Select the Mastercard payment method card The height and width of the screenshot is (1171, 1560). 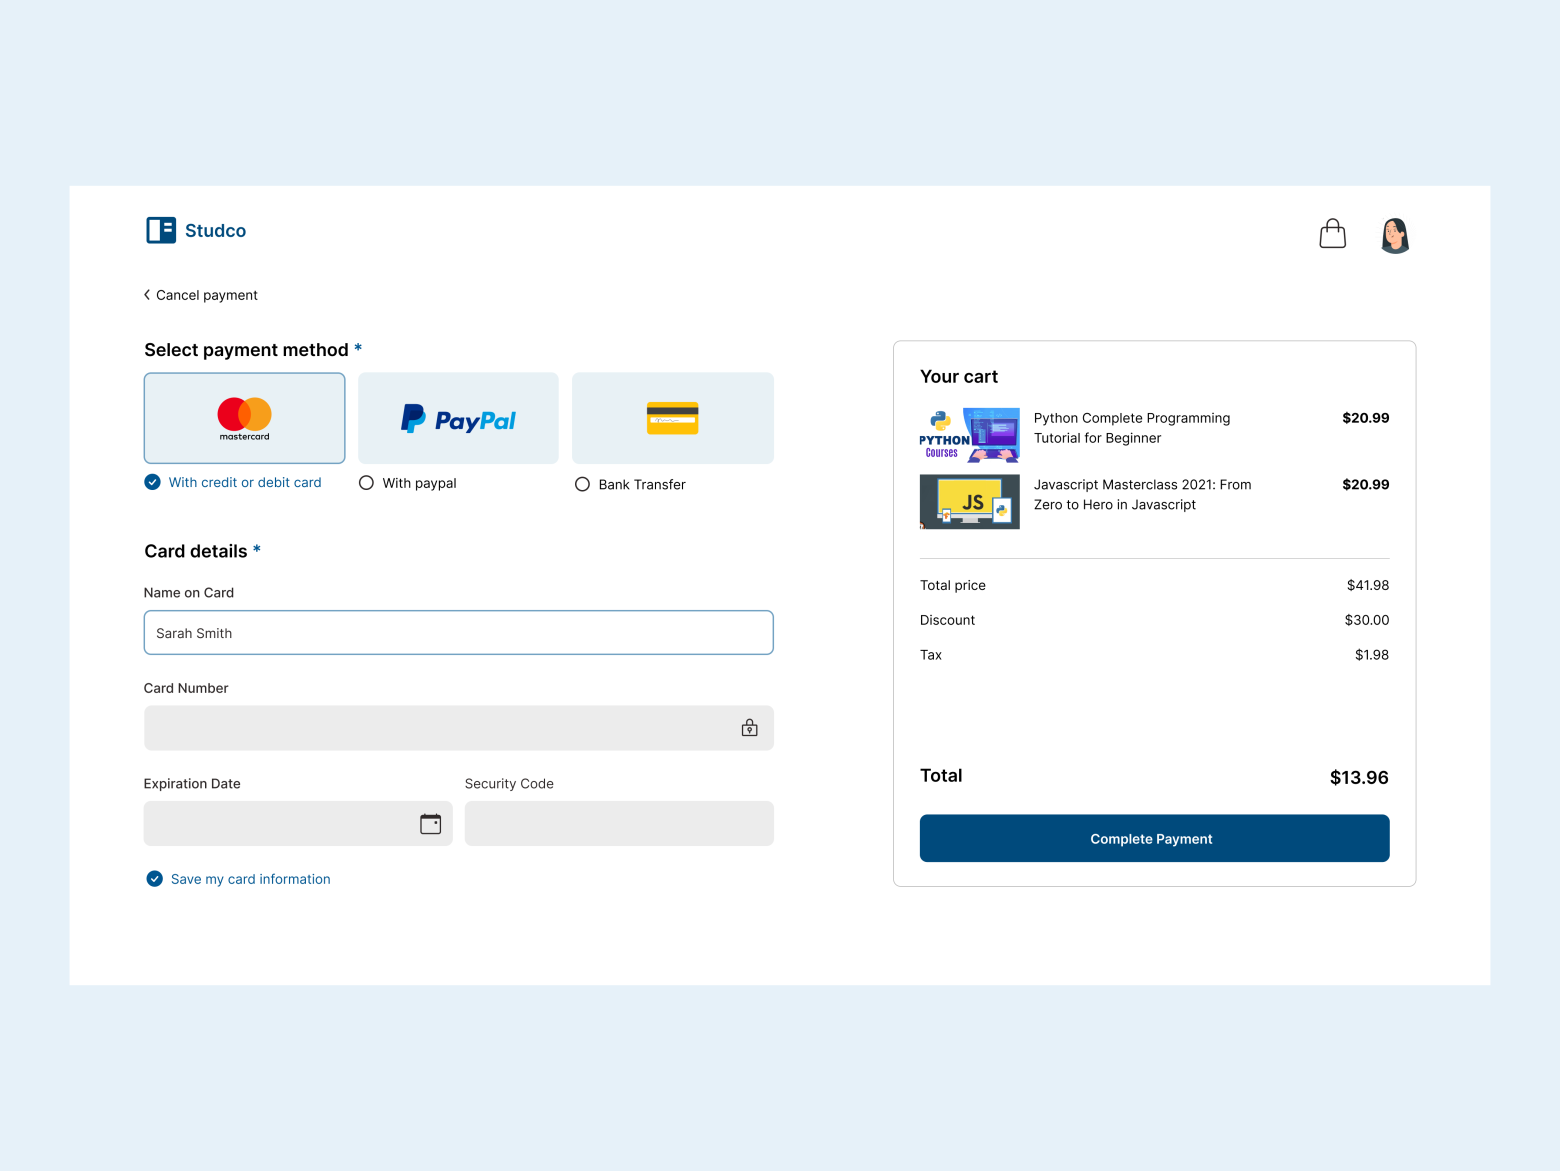tap(244, 418)
